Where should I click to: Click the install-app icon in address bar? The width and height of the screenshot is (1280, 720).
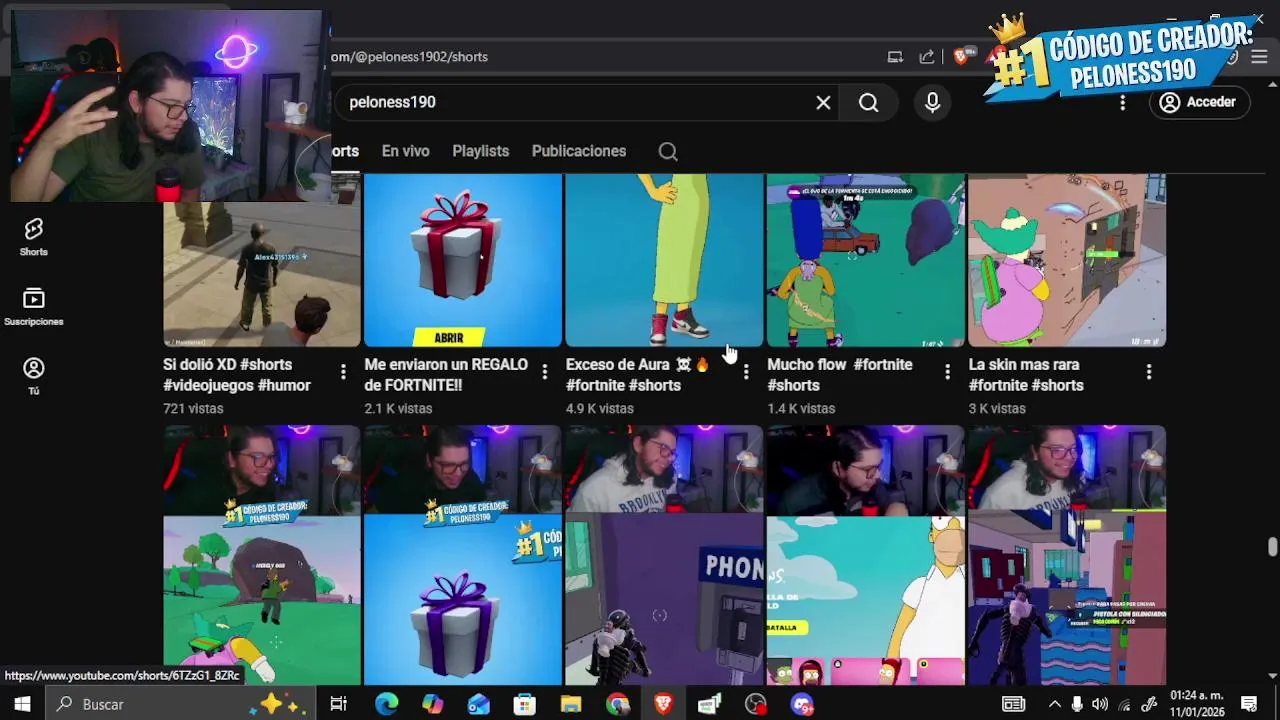tap(895, 57)
